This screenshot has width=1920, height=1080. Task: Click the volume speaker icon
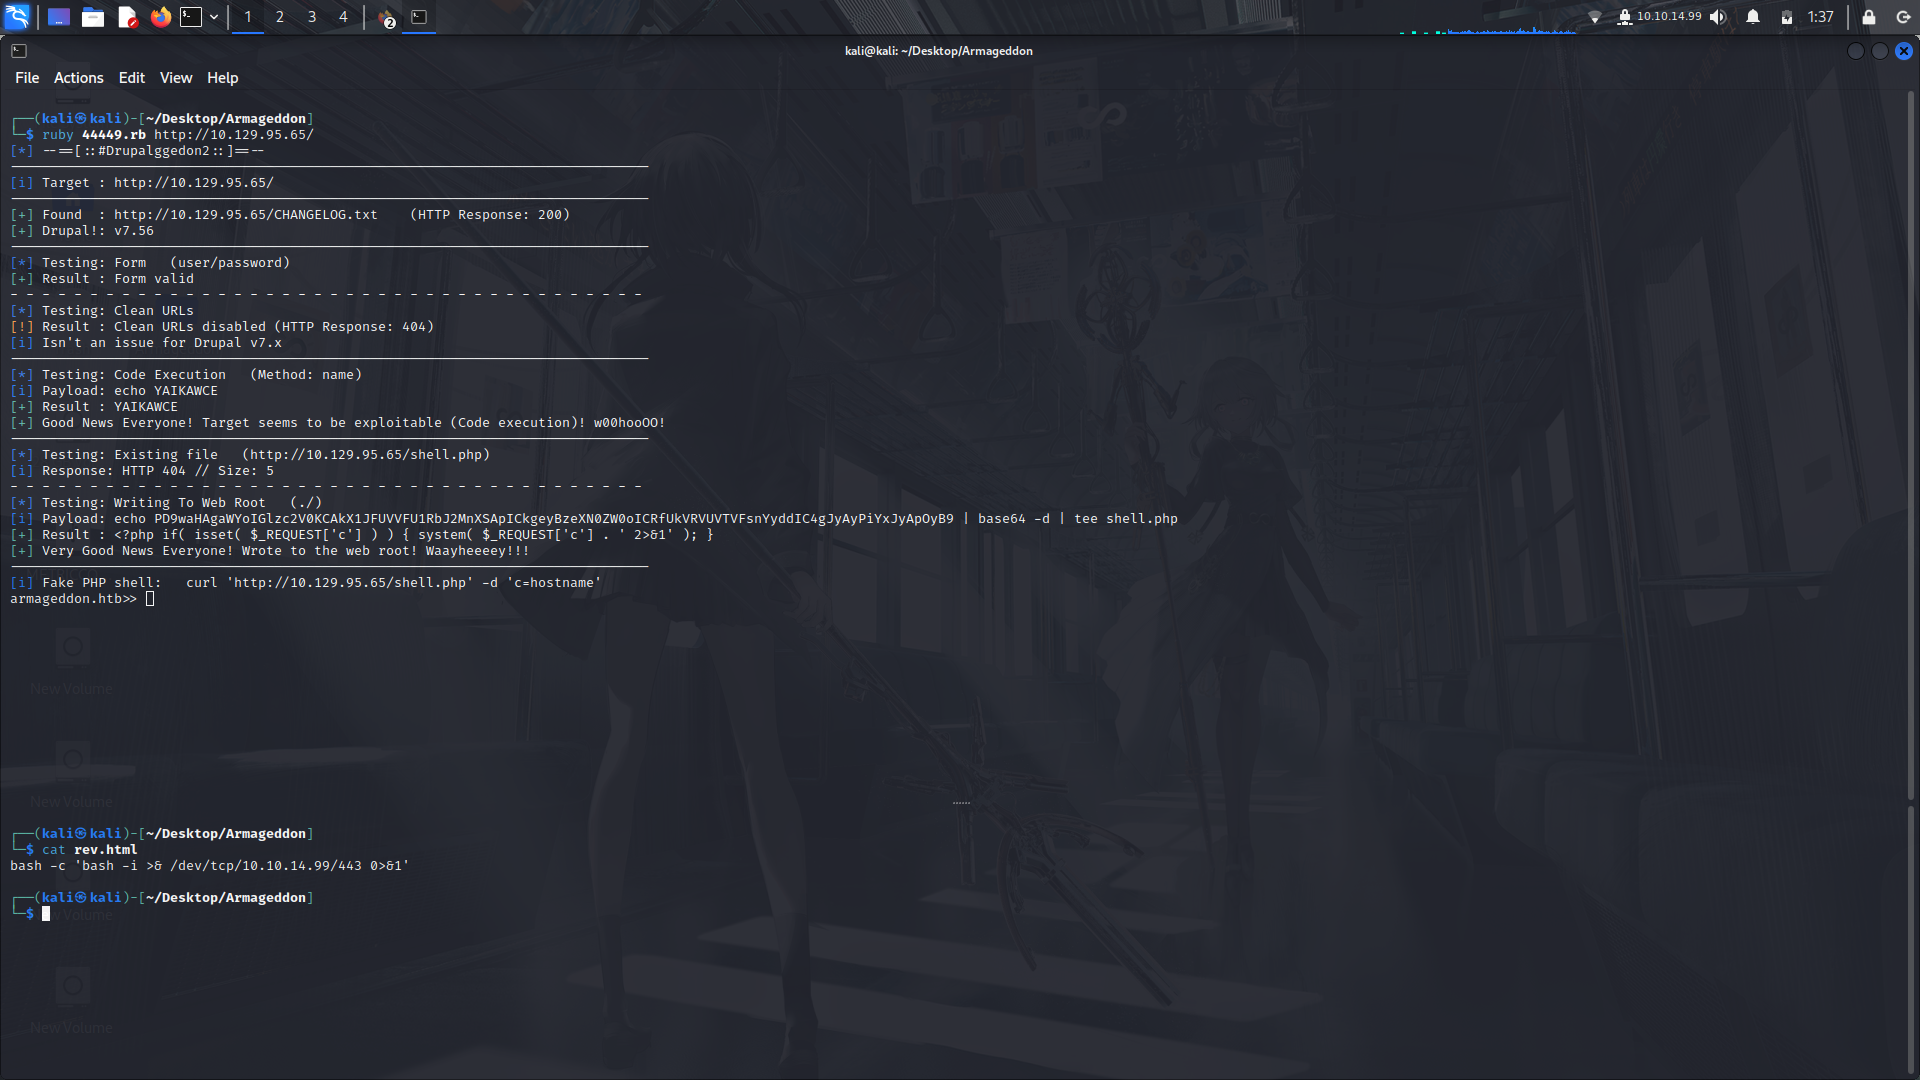tap(1718, 17)
